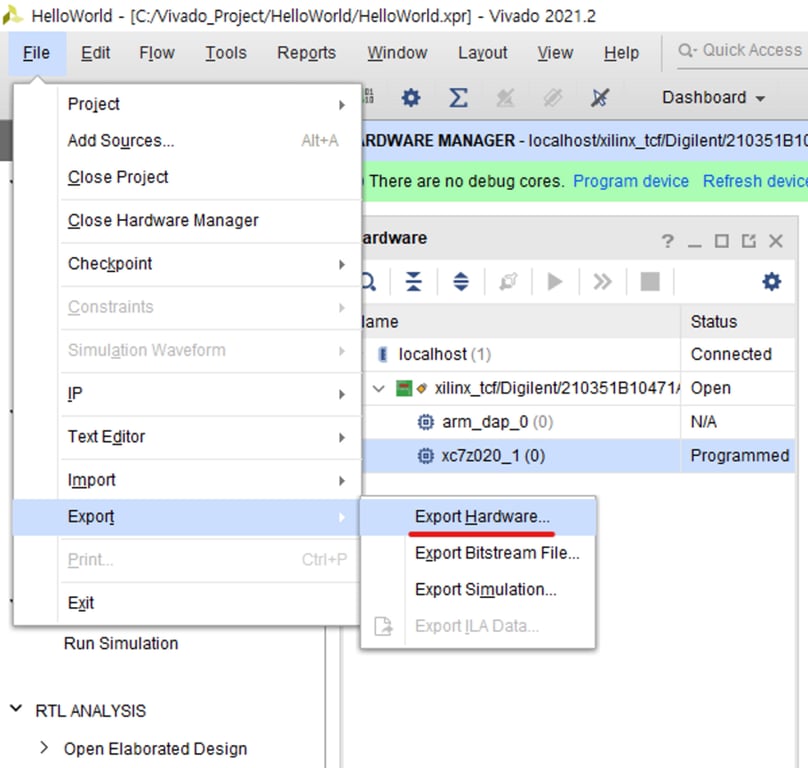Choose Export Hardware...
The image size is (808, 768).
tap(478, 516)
